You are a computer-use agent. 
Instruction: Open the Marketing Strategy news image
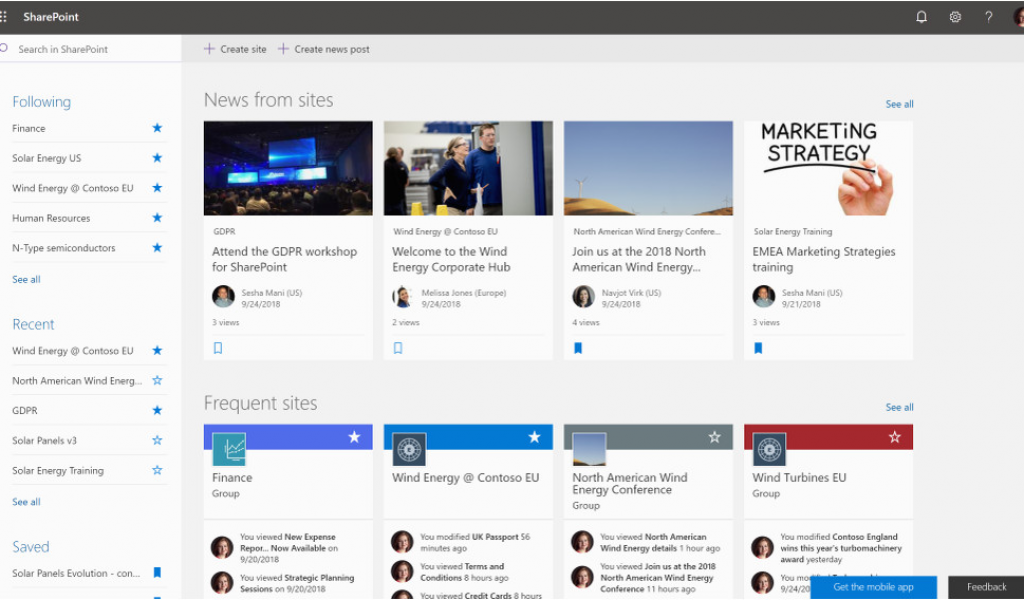tap(828, 168)
